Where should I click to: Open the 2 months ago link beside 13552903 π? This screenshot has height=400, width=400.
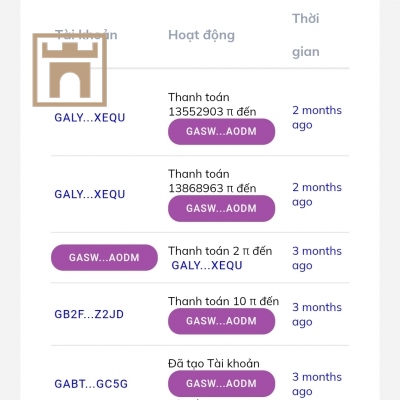click(317, 117)
